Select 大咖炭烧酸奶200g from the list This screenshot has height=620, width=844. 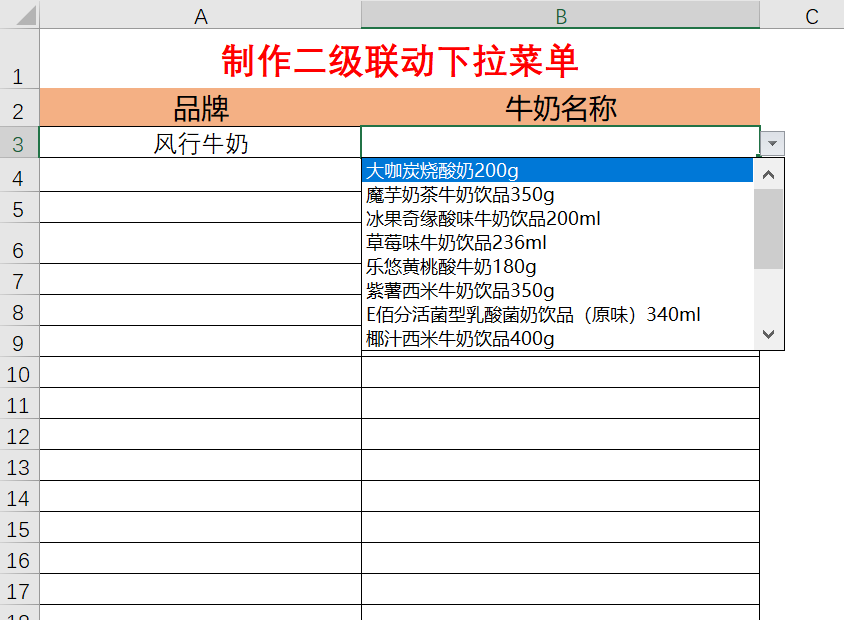click(x=557, y=171)
